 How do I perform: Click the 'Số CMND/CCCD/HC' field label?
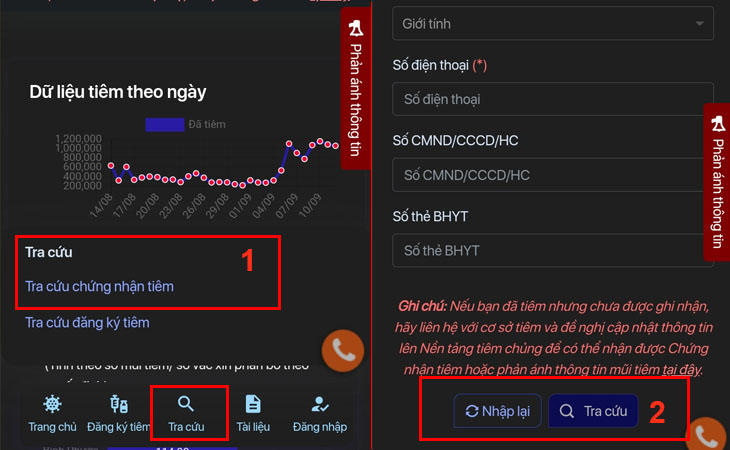455,141
